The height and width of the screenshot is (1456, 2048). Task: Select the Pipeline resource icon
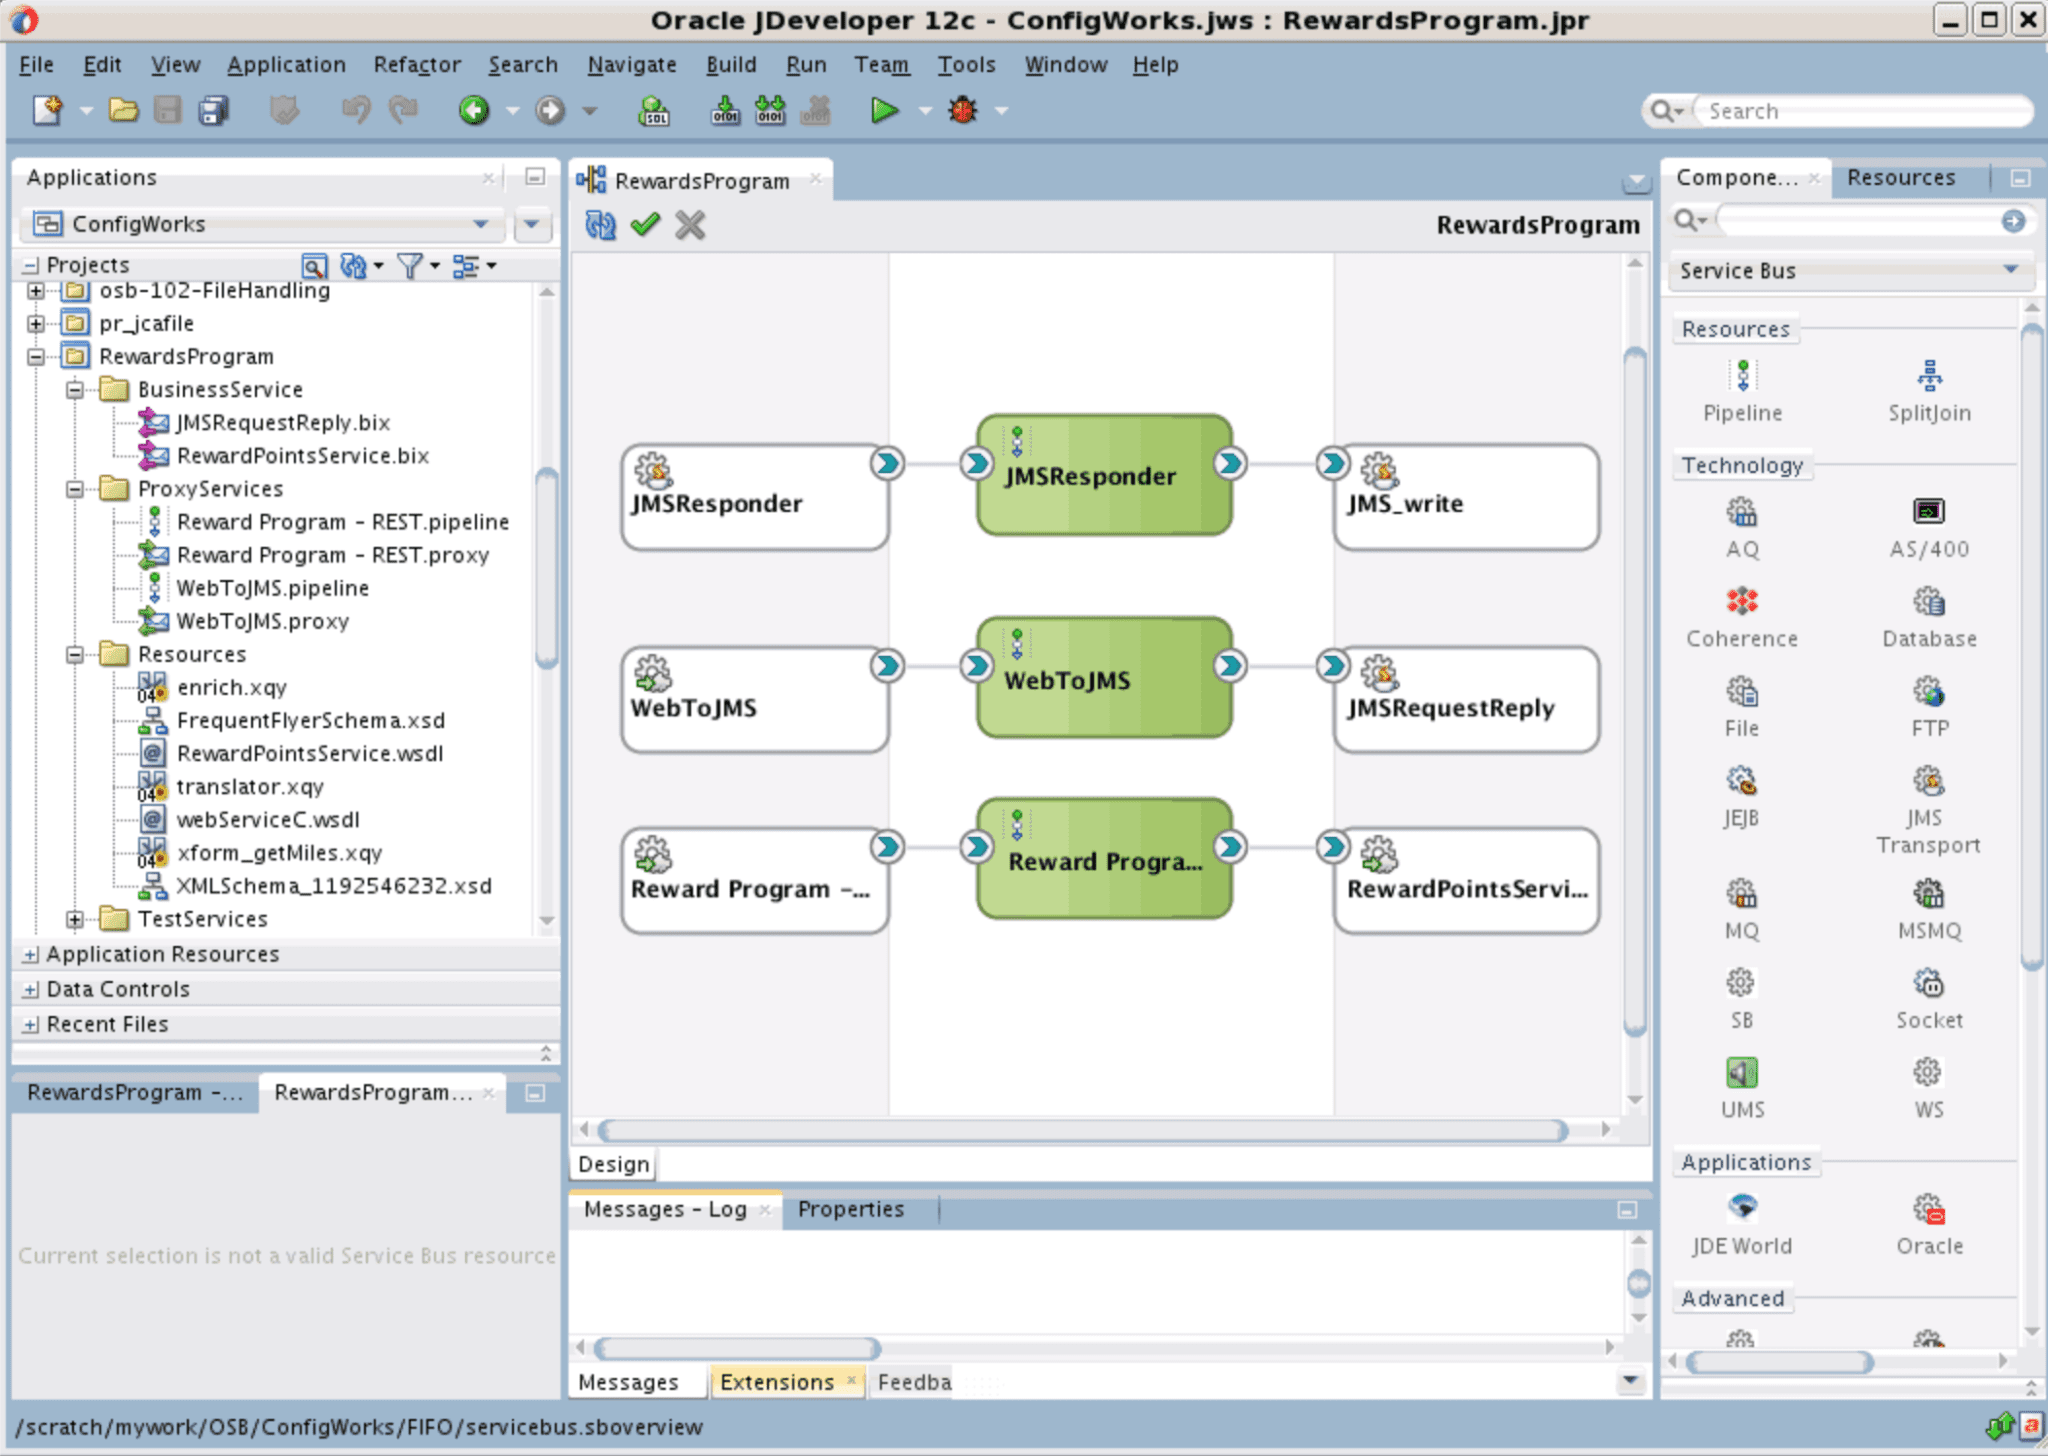pyautogui.click(x=1741, y=375)
